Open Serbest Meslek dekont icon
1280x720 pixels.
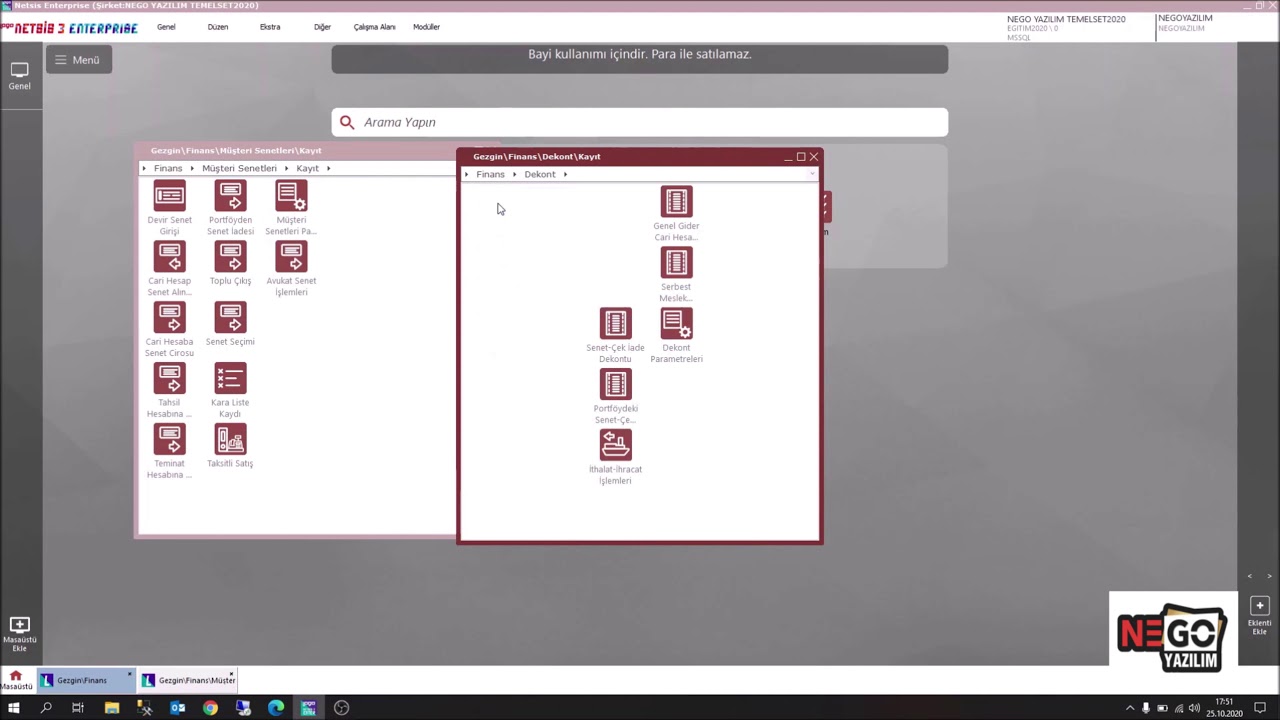point(676,263)
